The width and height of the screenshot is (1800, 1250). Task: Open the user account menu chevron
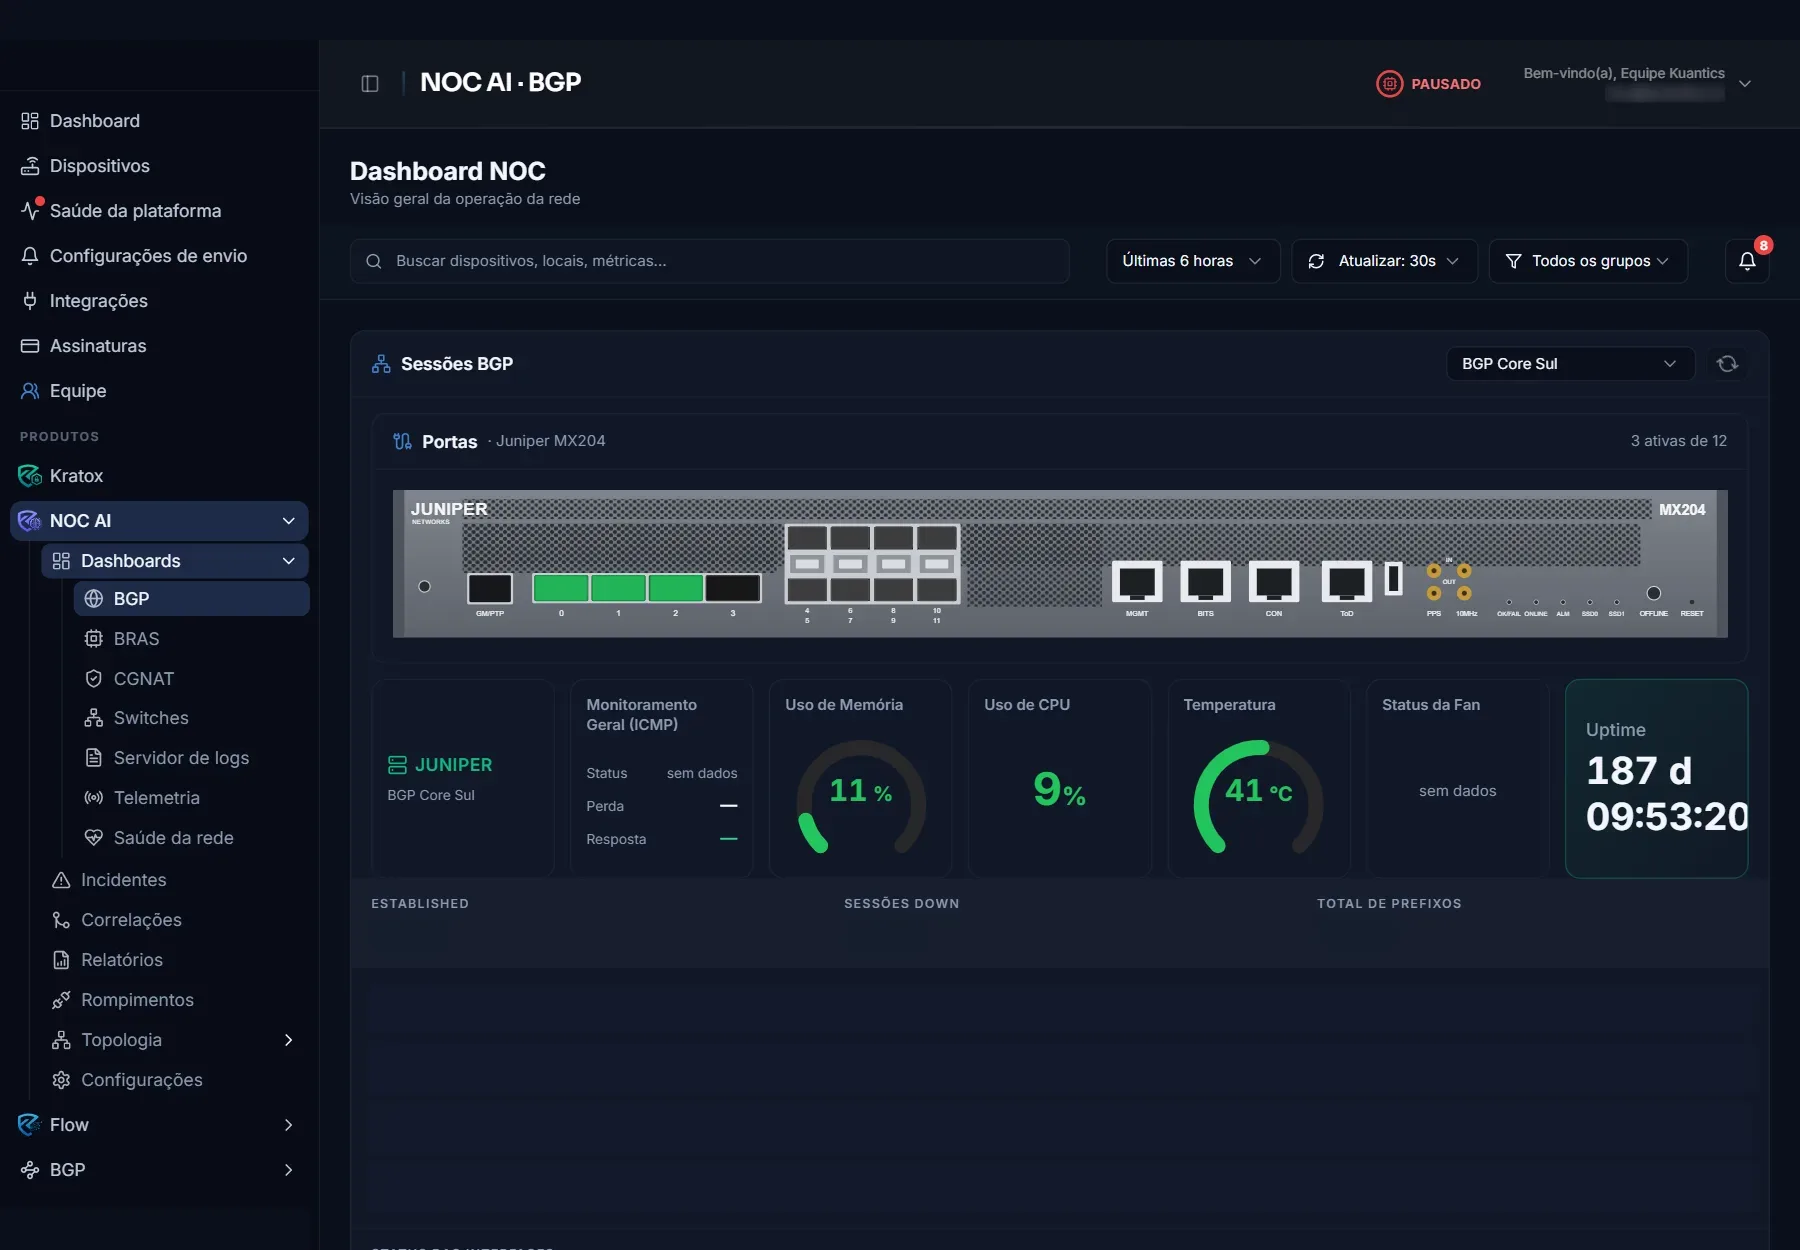coord(1745,84)
